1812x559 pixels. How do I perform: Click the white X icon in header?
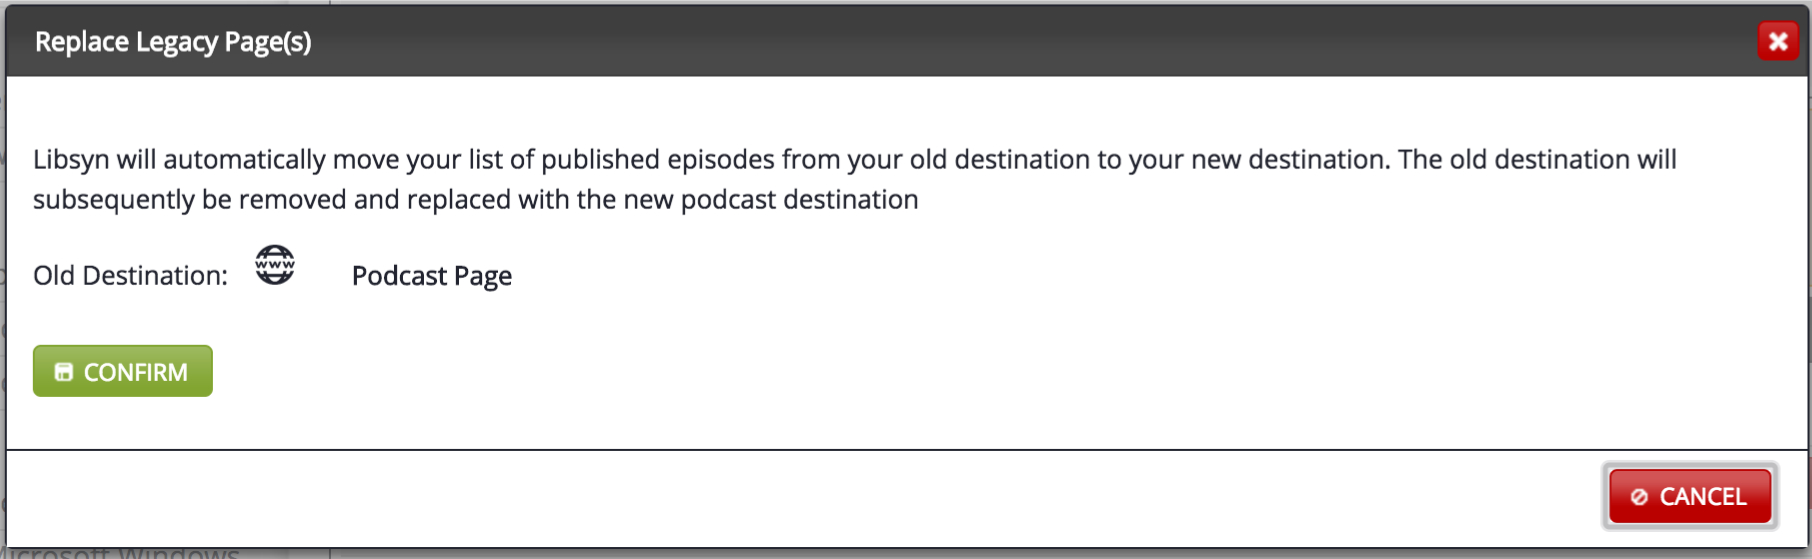[1778, 41]
